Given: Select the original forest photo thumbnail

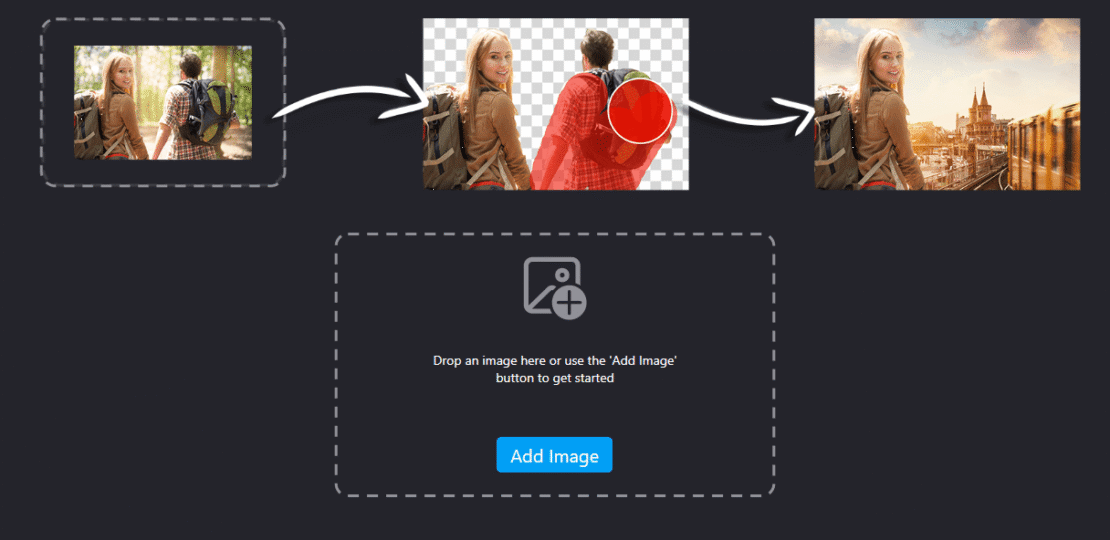Looking at the screenshot, I should click(x=163, y=103).
